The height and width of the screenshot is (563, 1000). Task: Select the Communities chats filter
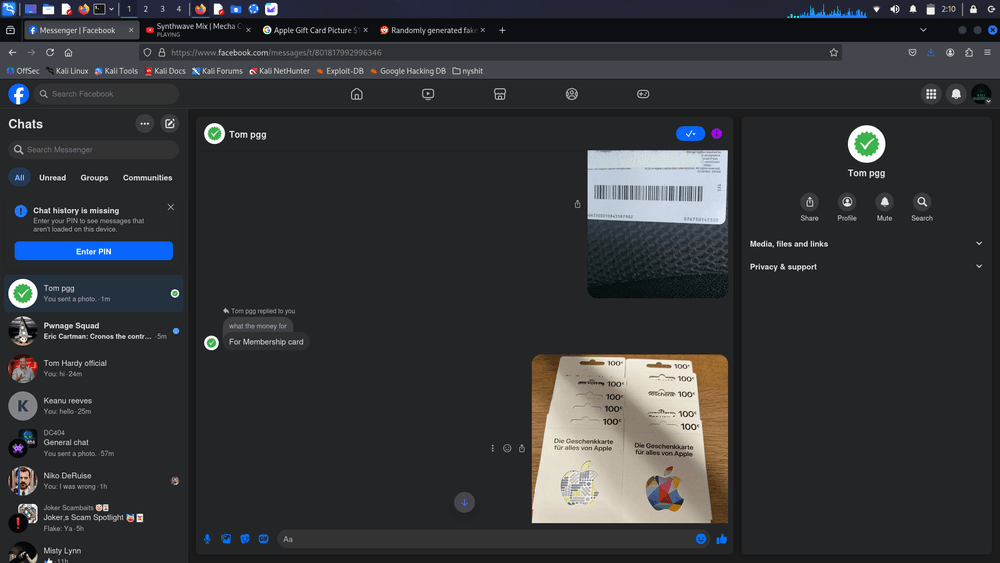(147, 177)
